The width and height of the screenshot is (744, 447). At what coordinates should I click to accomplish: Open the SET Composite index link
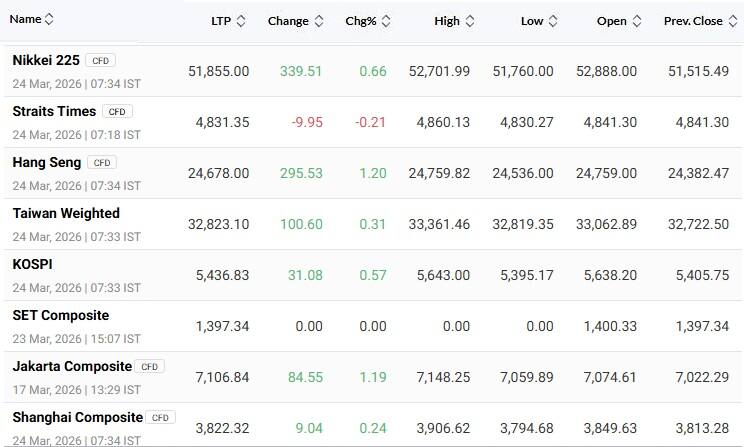tap(61, 315)
